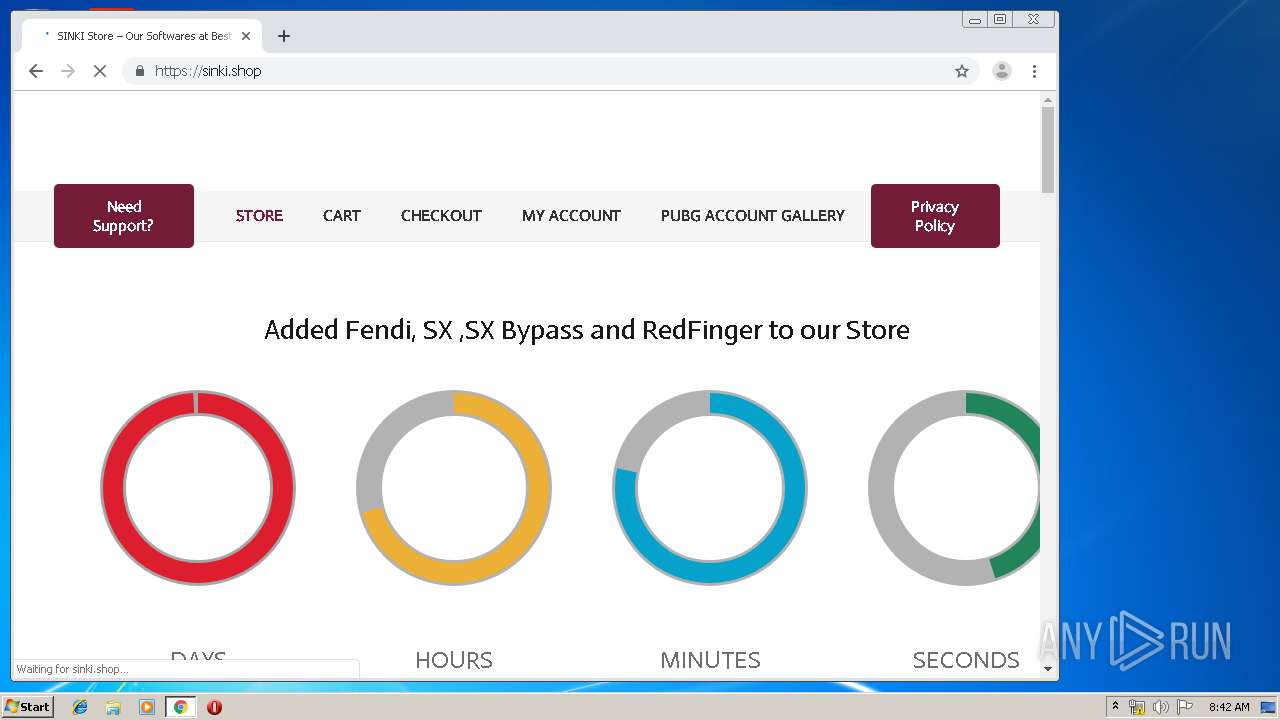Screen dimensions: 1280x720
Task: Click the HOURS label
Action: tap(454, 660)
